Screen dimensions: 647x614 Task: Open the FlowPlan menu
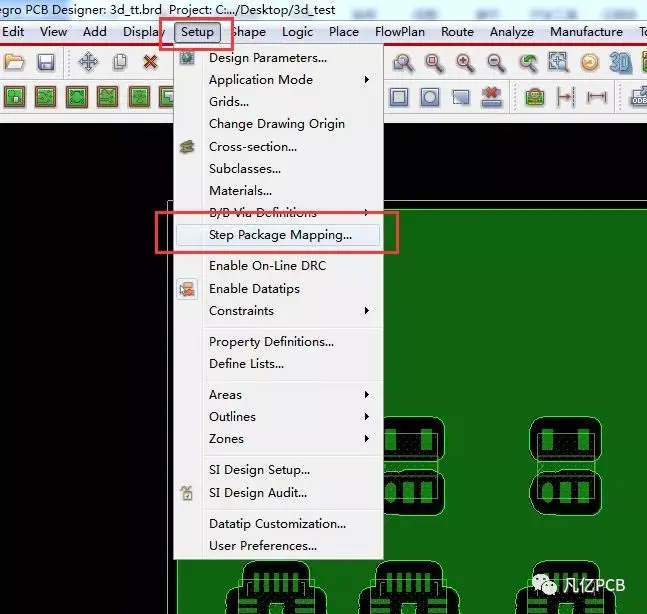click(x=399, y=32)
